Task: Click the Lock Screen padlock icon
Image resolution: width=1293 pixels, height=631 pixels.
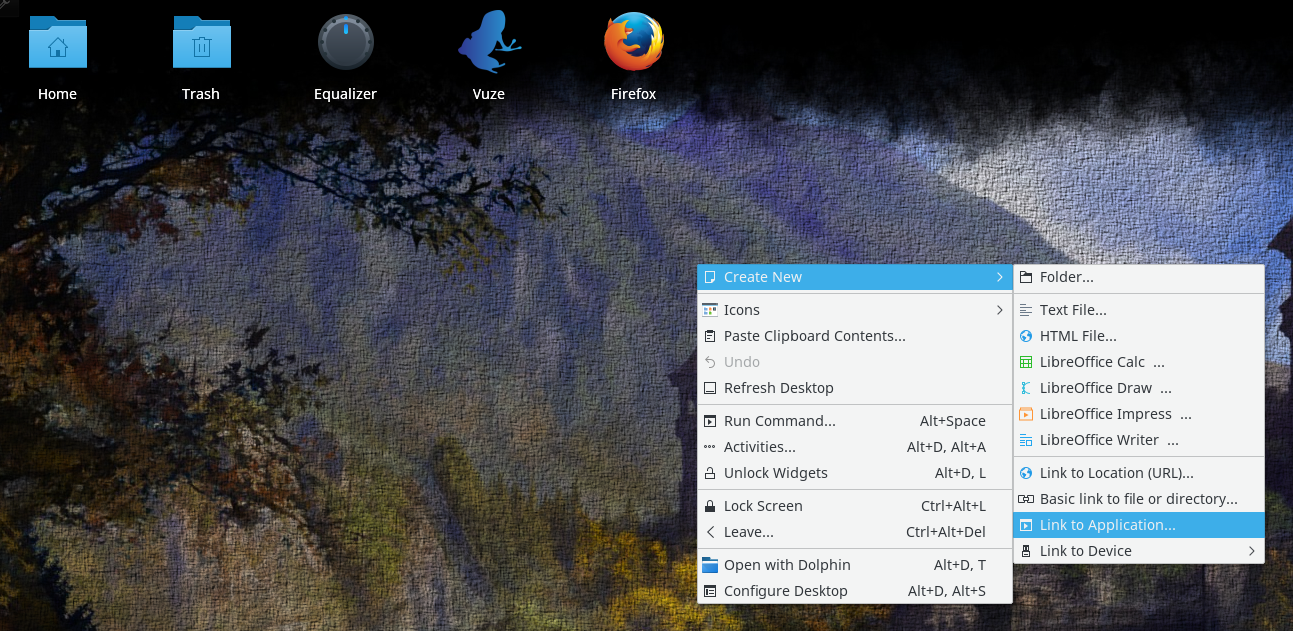Action: [710, 506]
